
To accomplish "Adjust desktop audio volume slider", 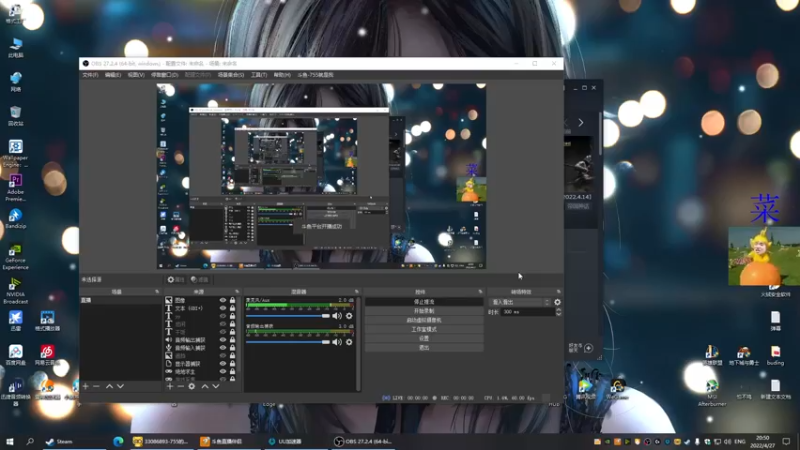I will click(x=288, y=342).
